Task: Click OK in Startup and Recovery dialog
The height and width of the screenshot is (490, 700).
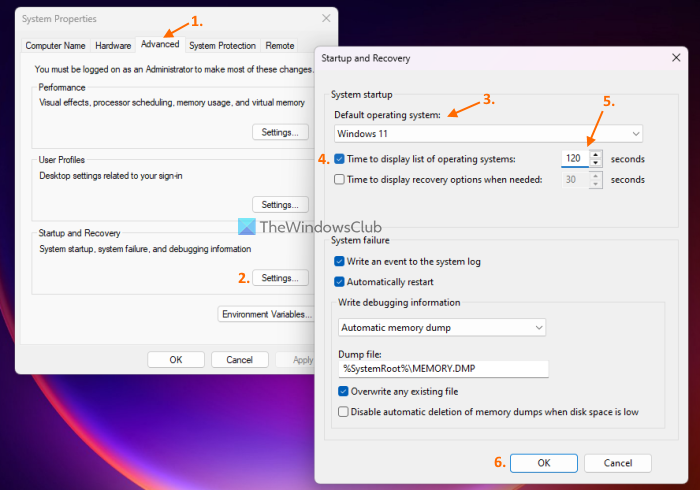Action: pyautogui.click(x=544, y=463)
